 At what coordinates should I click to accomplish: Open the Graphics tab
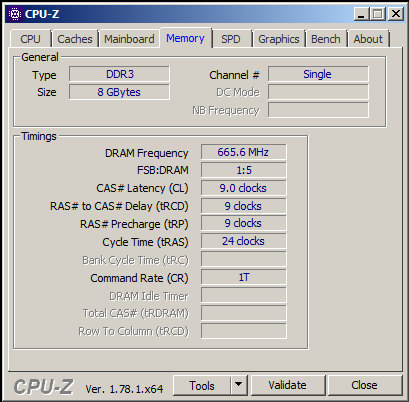click(279, 39)
